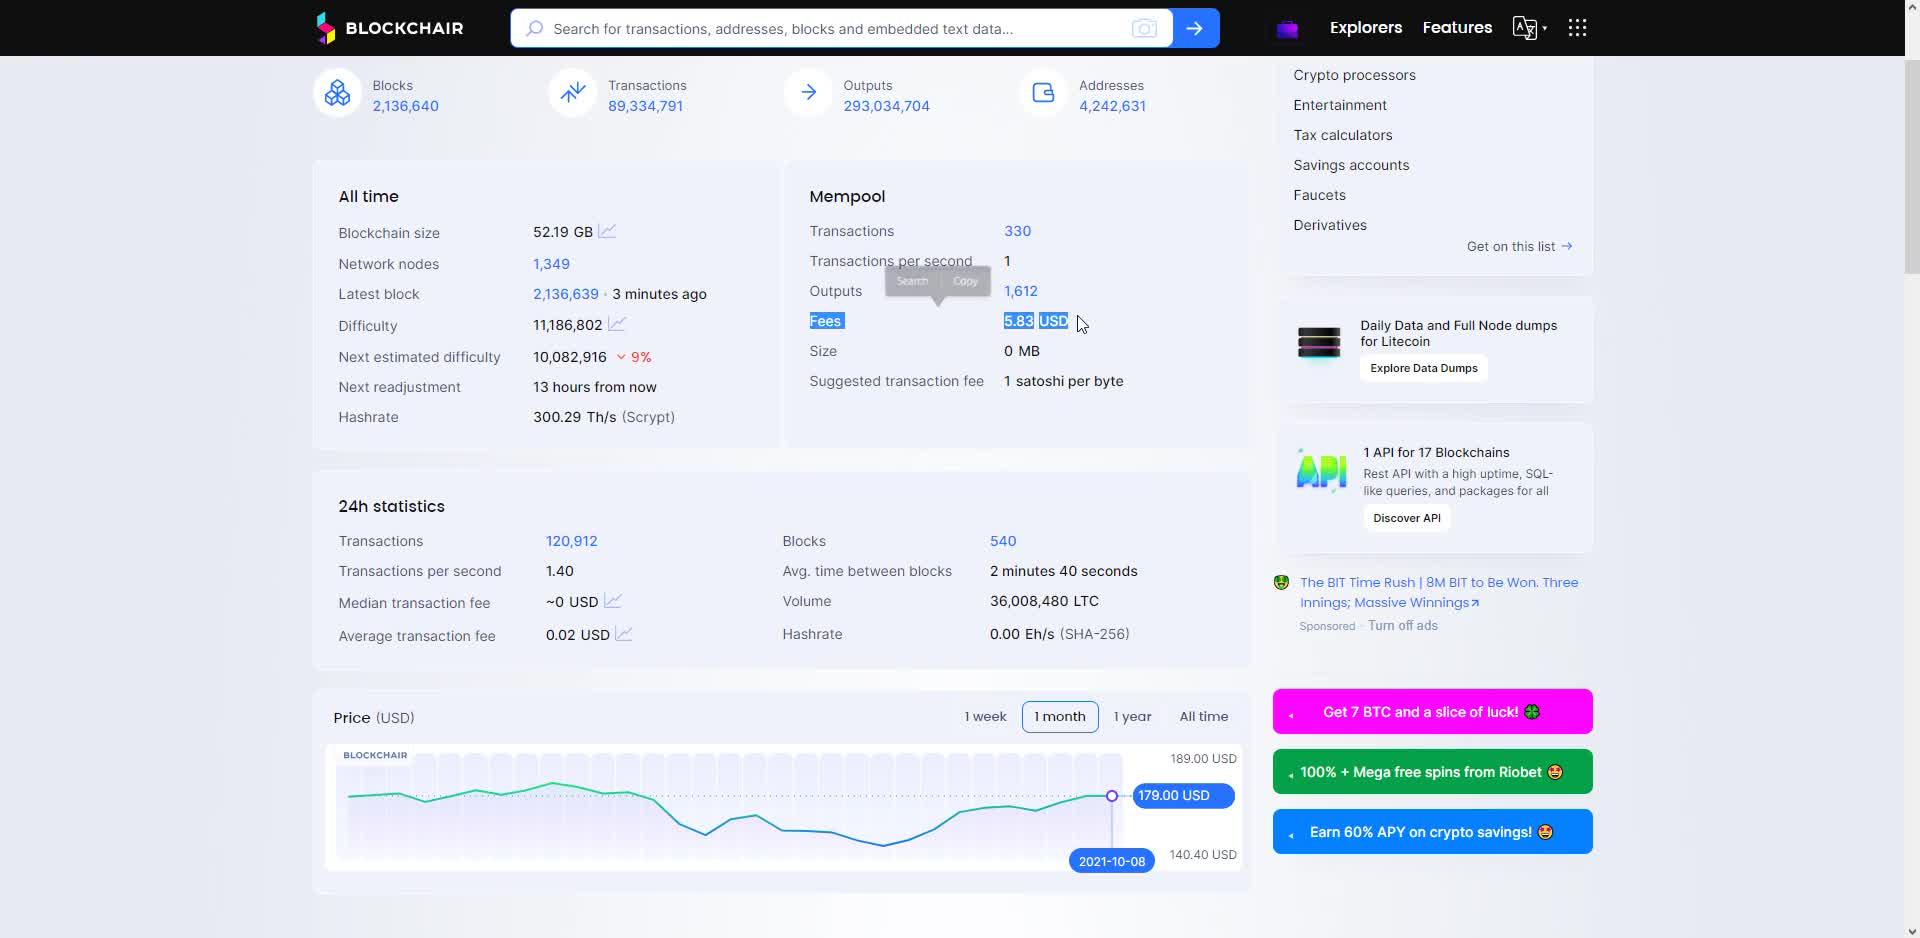Select the 1 week price range
Viewport: 1920px width, 938px height.
pyautogui.click(x=985, y=717)
